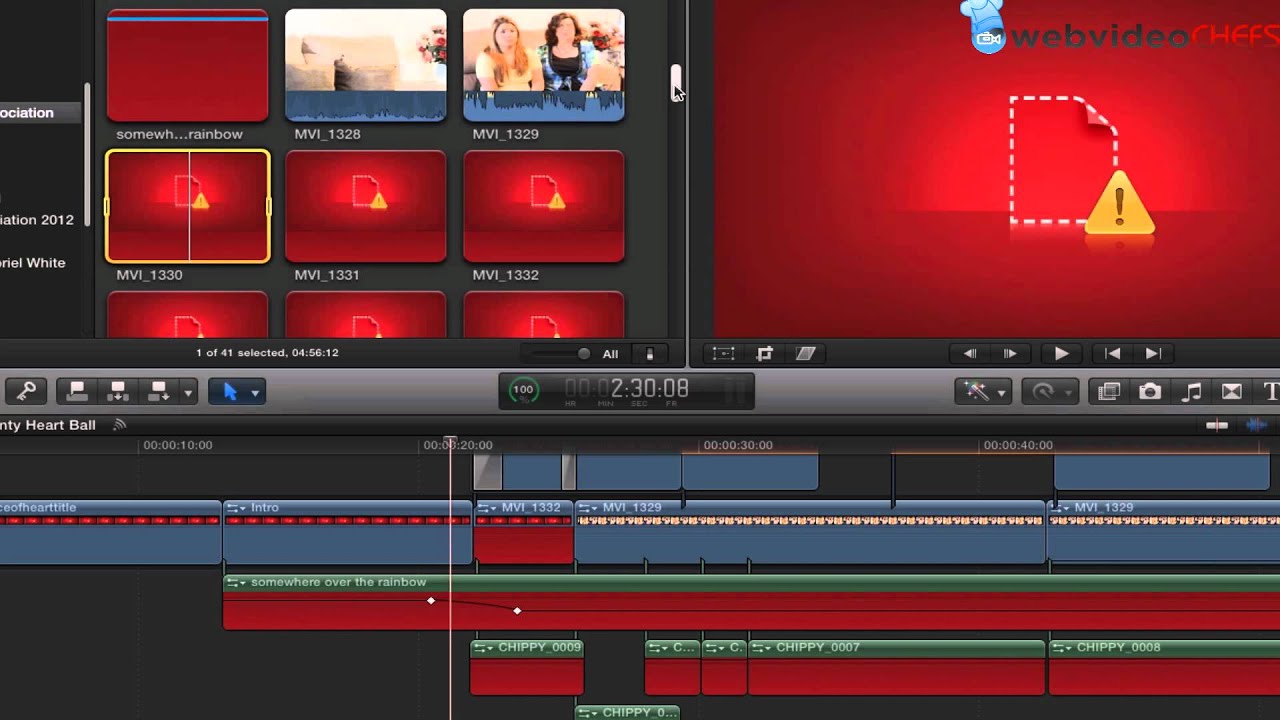Play the viewer video
The width and height of the screenshot is (1280, 720).
pyautogui.click(x=1061, y=353)
